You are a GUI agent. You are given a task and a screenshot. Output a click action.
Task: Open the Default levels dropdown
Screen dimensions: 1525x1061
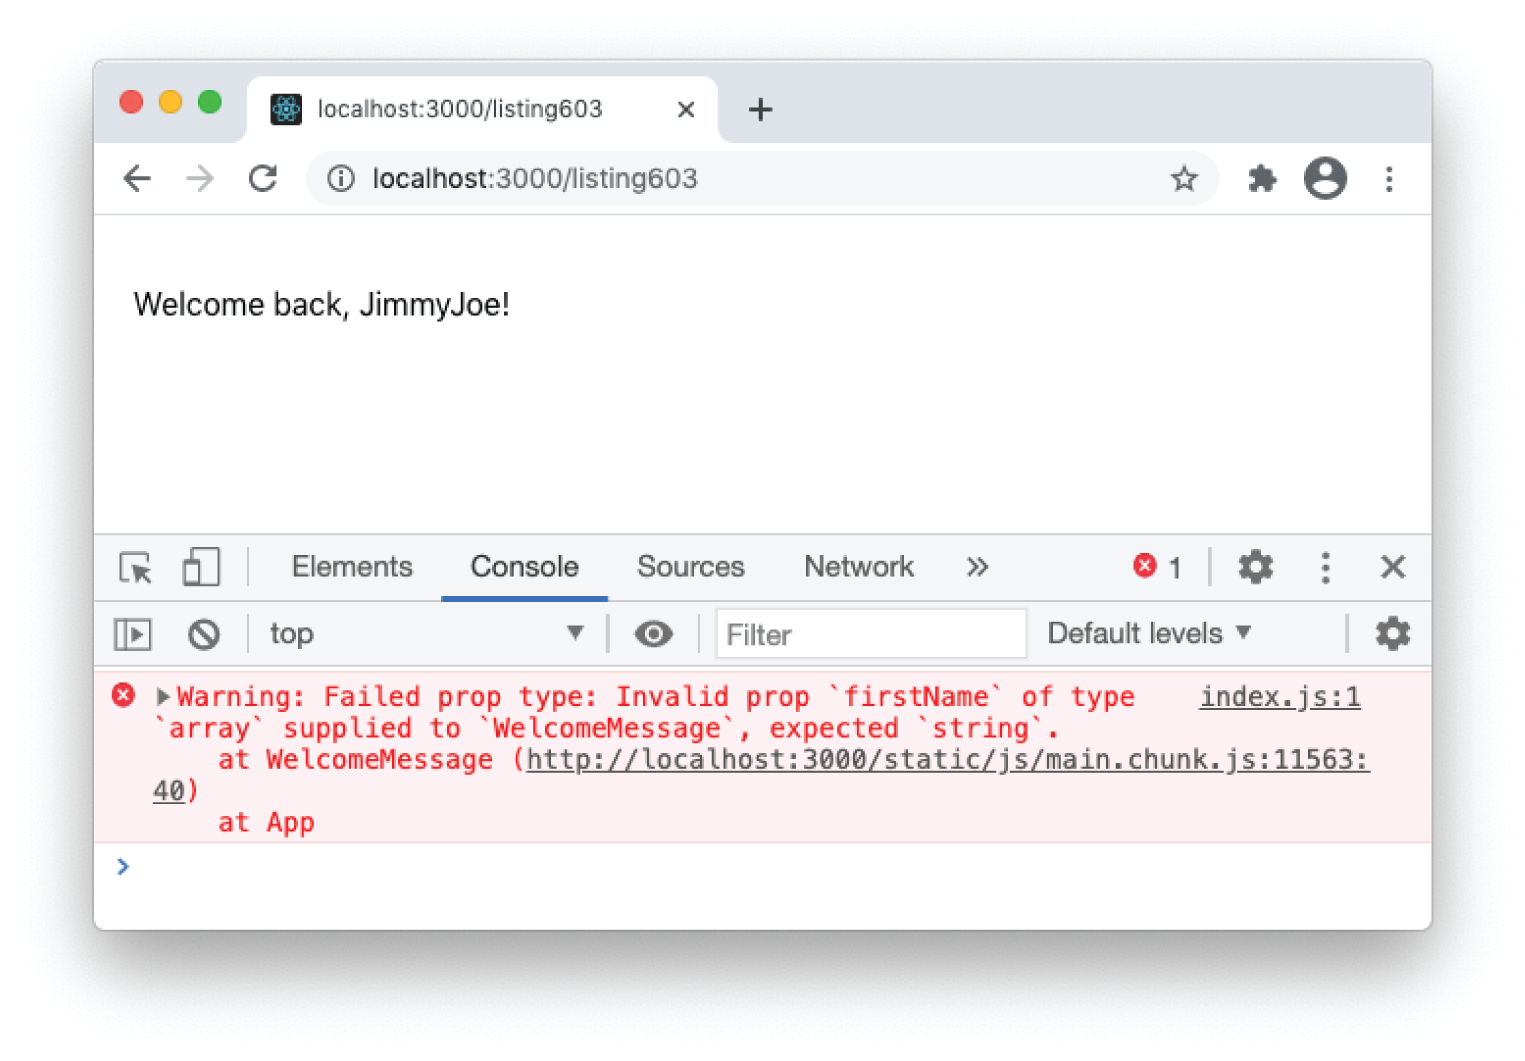[1146, 633]
